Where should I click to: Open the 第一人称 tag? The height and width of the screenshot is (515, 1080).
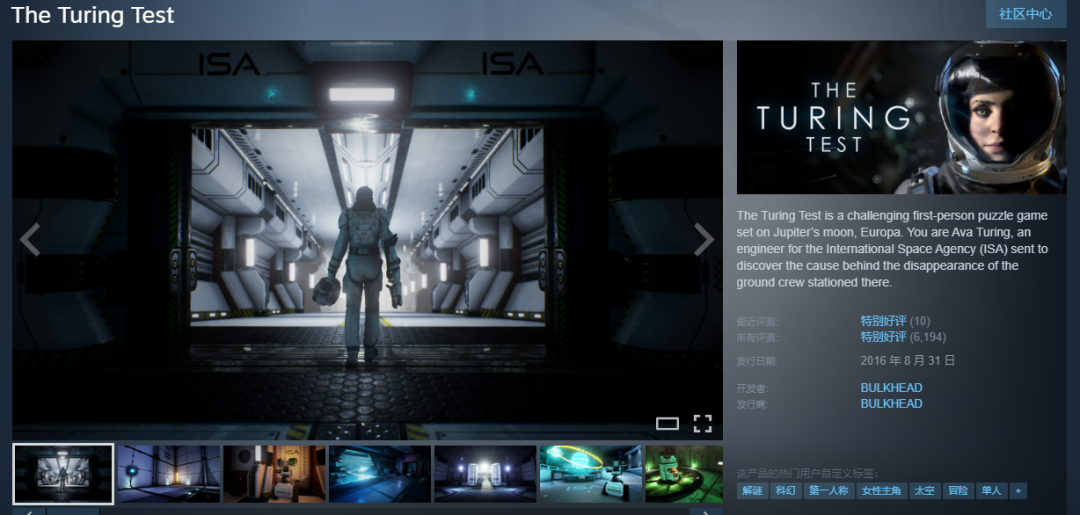coord(828,491)
